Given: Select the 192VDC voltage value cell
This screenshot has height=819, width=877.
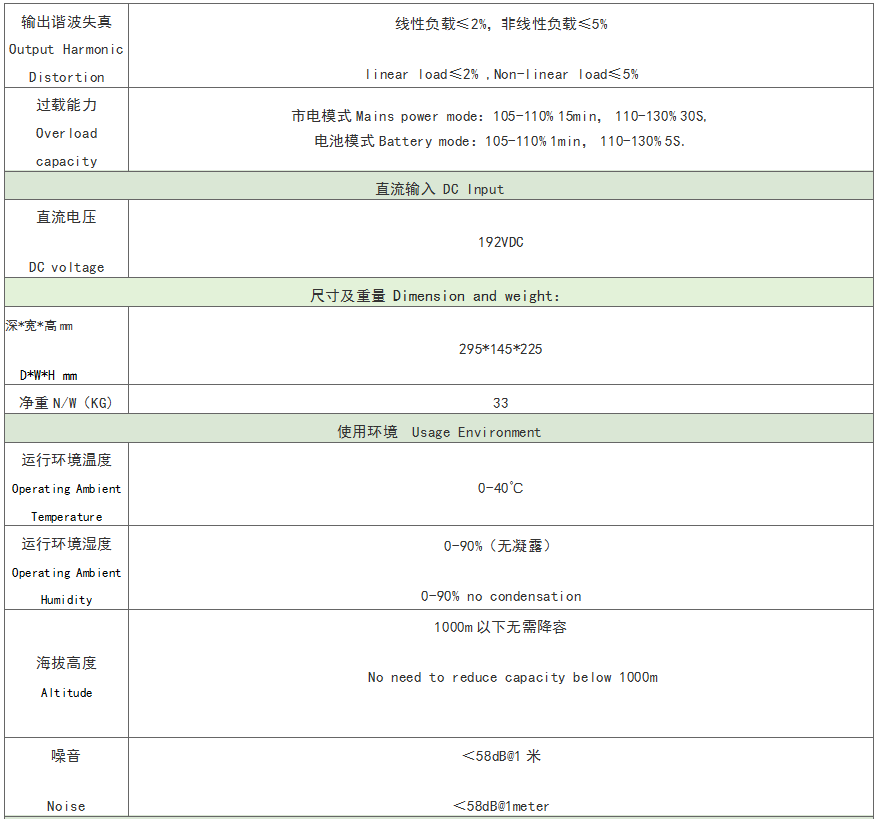Looking at the screenshot, I should [x=500, y=242].
